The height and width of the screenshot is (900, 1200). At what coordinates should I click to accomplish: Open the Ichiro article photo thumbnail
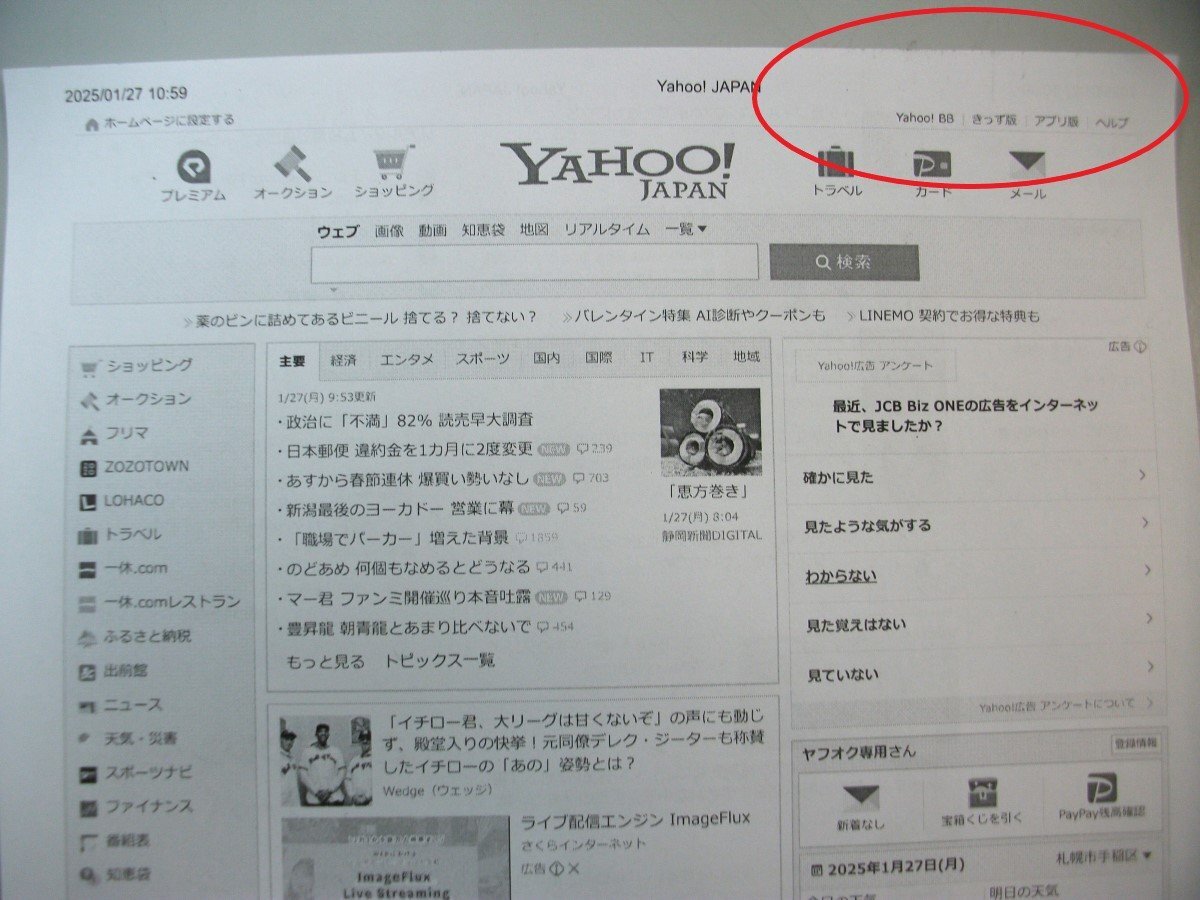325,761
